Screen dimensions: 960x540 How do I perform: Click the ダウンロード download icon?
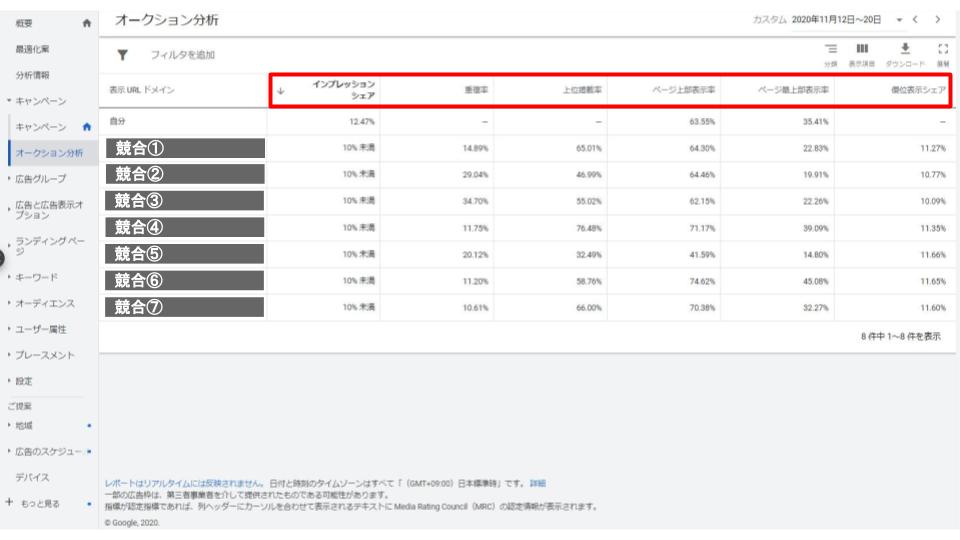click(905, 48)
